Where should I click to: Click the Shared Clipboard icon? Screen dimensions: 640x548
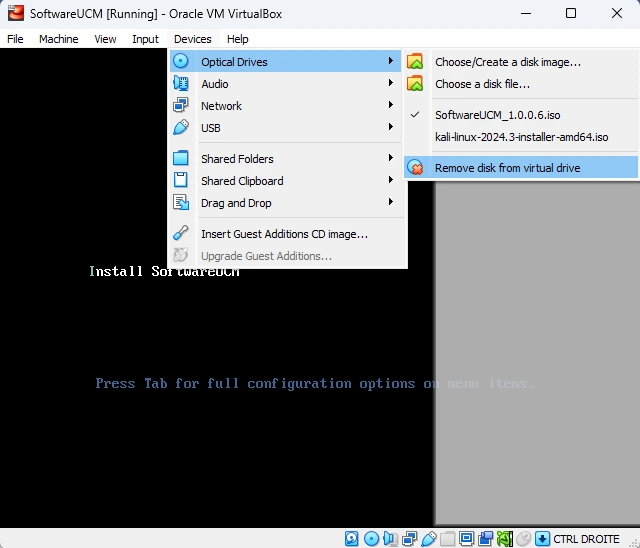click(x=180, y=180)
